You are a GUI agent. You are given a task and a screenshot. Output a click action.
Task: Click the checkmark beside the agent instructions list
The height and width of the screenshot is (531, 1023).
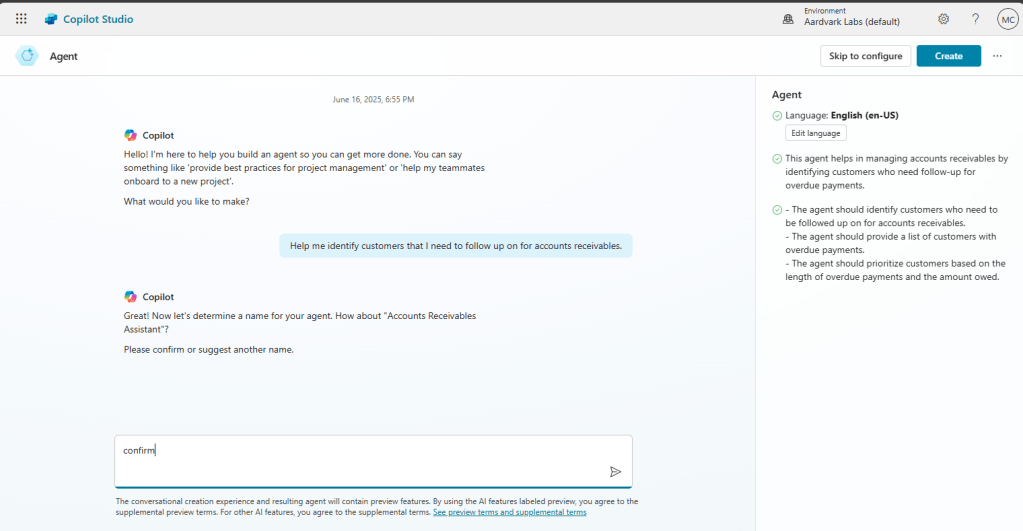click(x=778, y=210)
